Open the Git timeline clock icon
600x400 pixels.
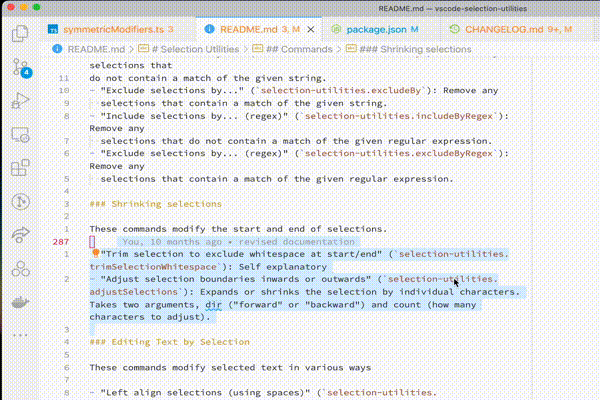(x=21, y=202)
